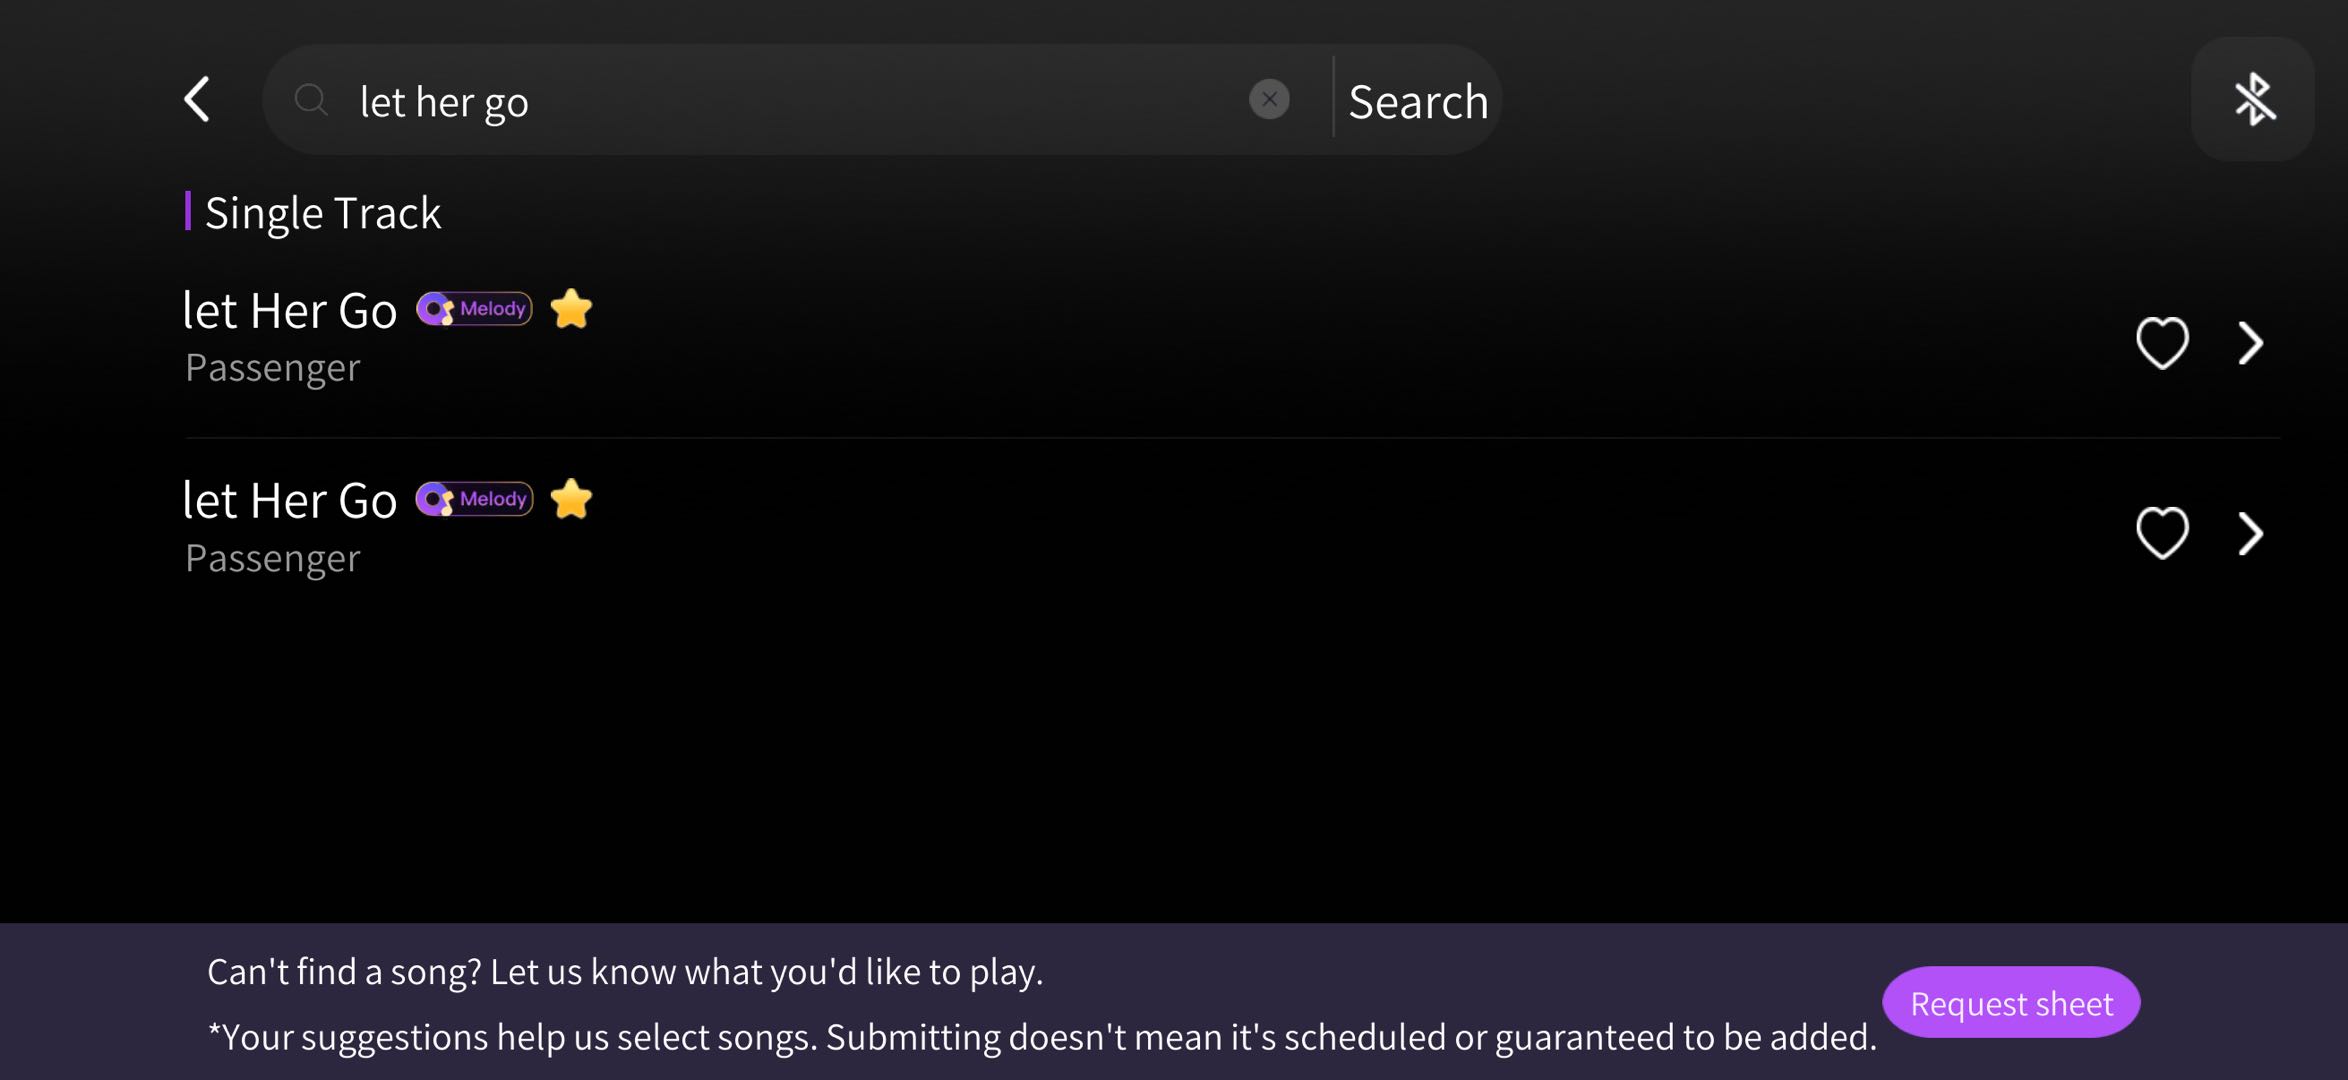Click the Melody badge on second track
The width and height of the screenshot is (2348, 1080).
coord(474,499)
